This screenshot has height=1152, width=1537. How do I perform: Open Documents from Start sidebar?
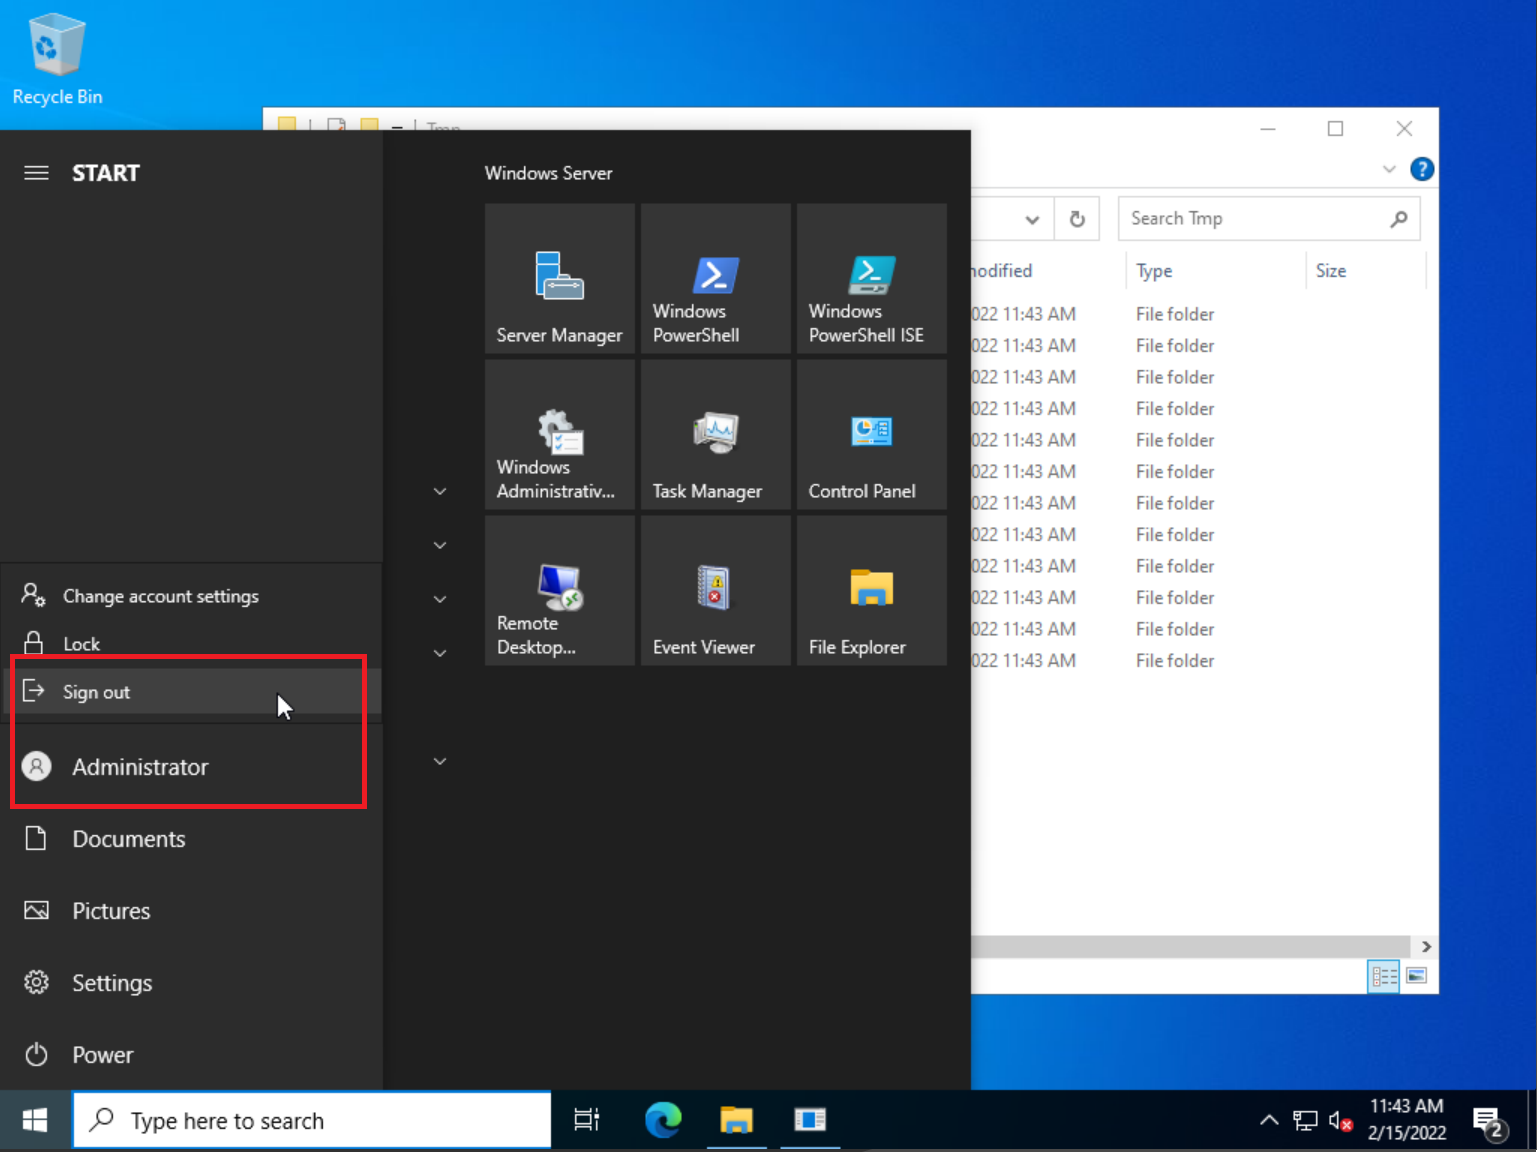190,839
